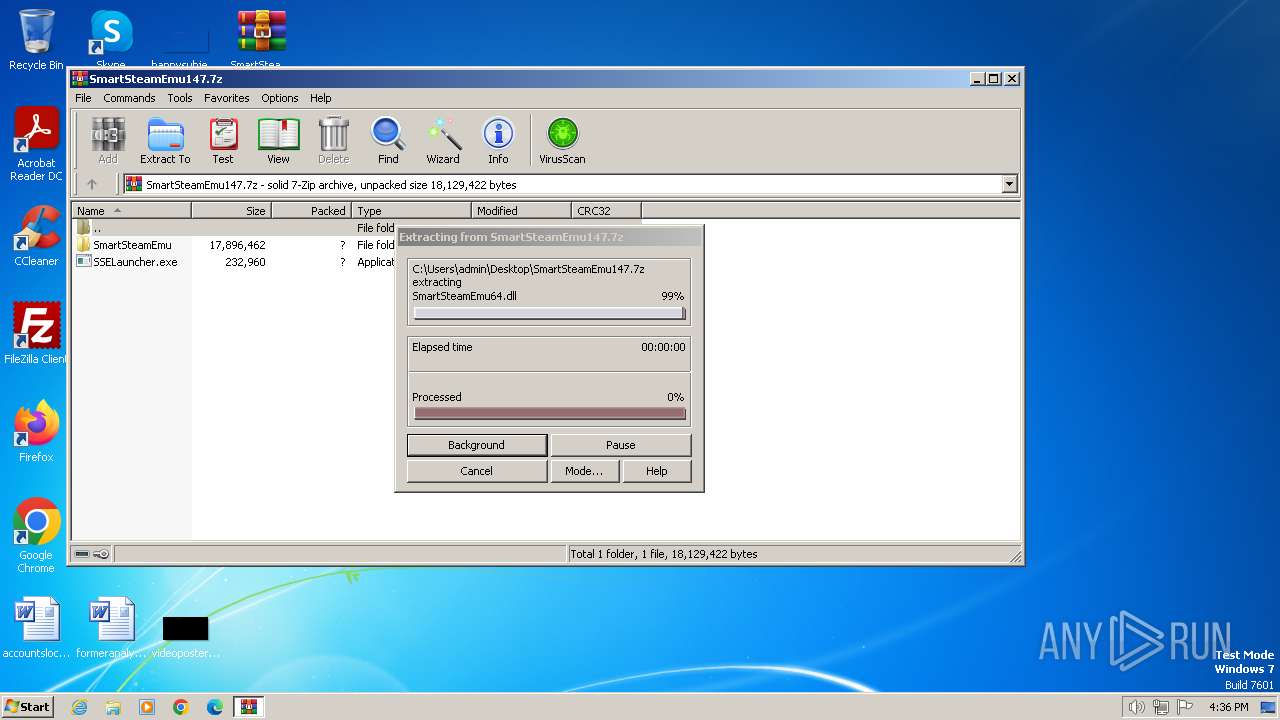The width and height of the screenshot is (1280, 720).
Task: Click the size value 17,896,462
Action: click(x=237, y=245)
